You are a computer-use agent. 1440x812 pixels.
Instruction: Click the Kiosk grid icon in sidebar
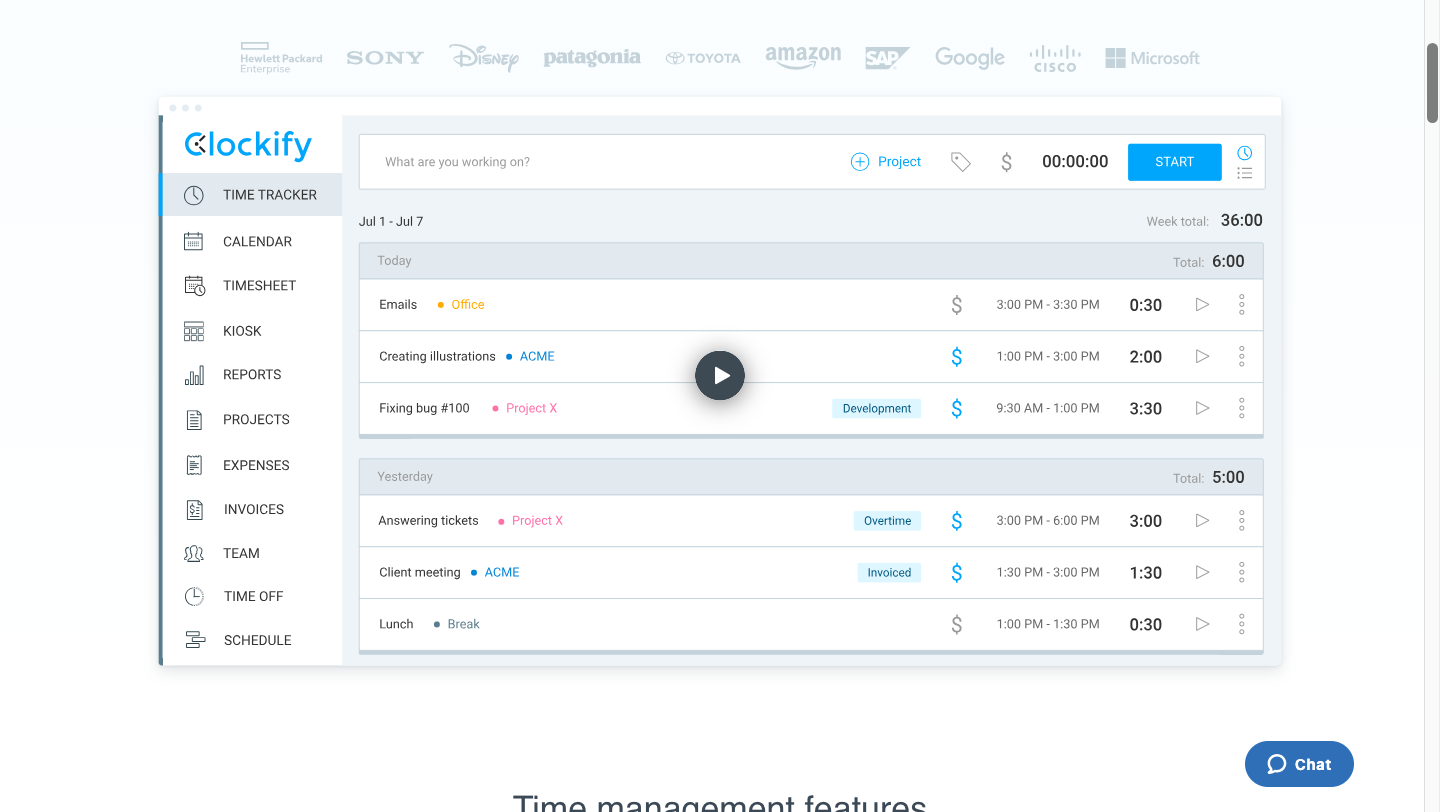194,331
